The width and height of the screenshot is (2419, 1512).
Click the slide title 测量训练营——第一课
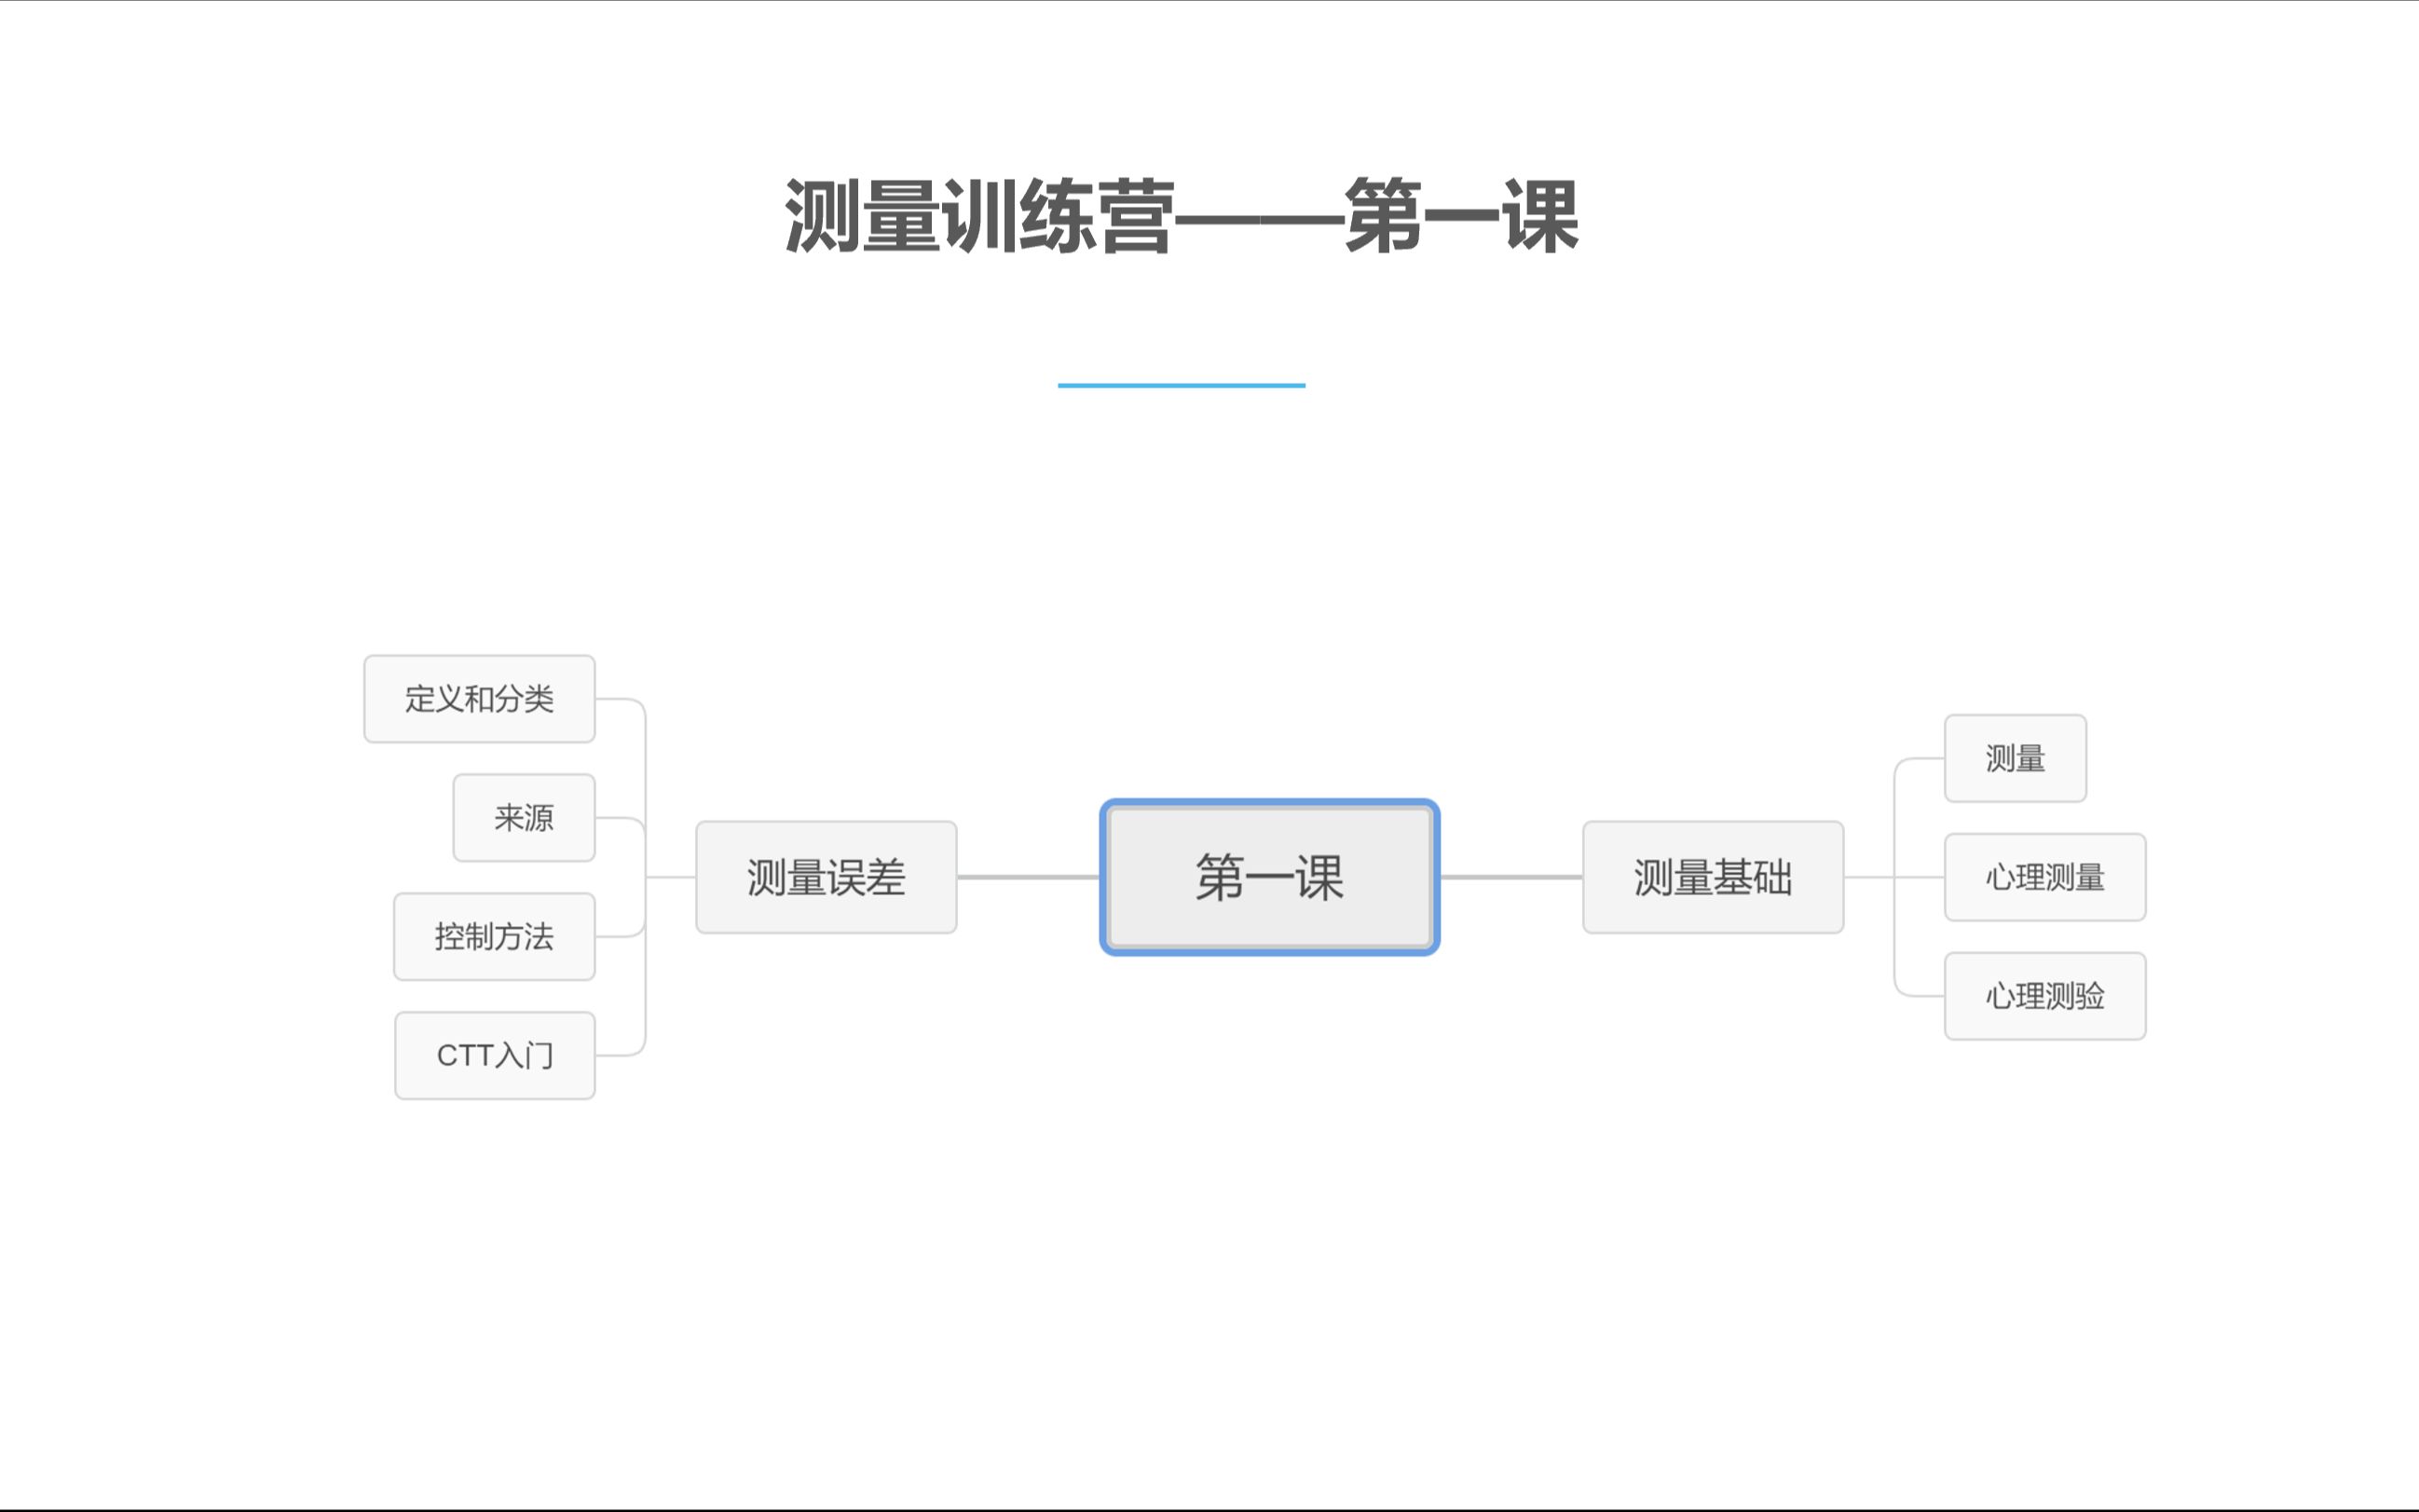coord(1182,216)
